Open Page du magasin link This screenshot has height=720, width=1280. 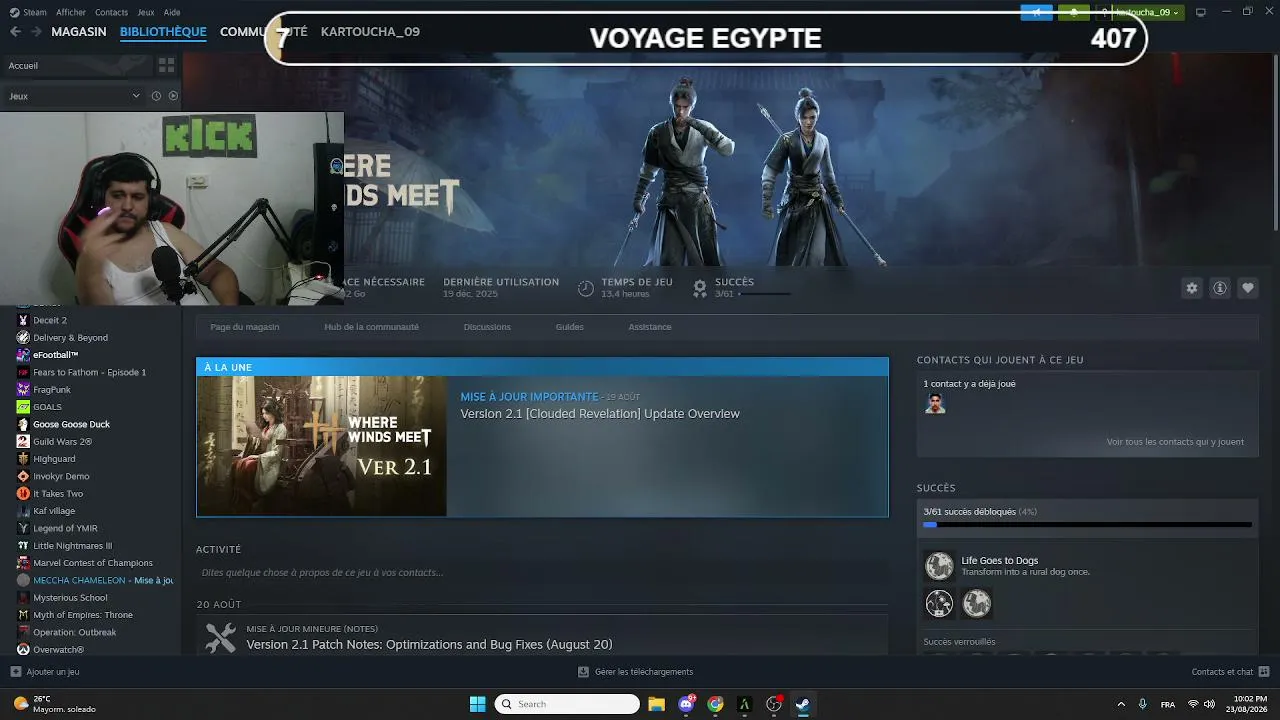tap(245, 327)
